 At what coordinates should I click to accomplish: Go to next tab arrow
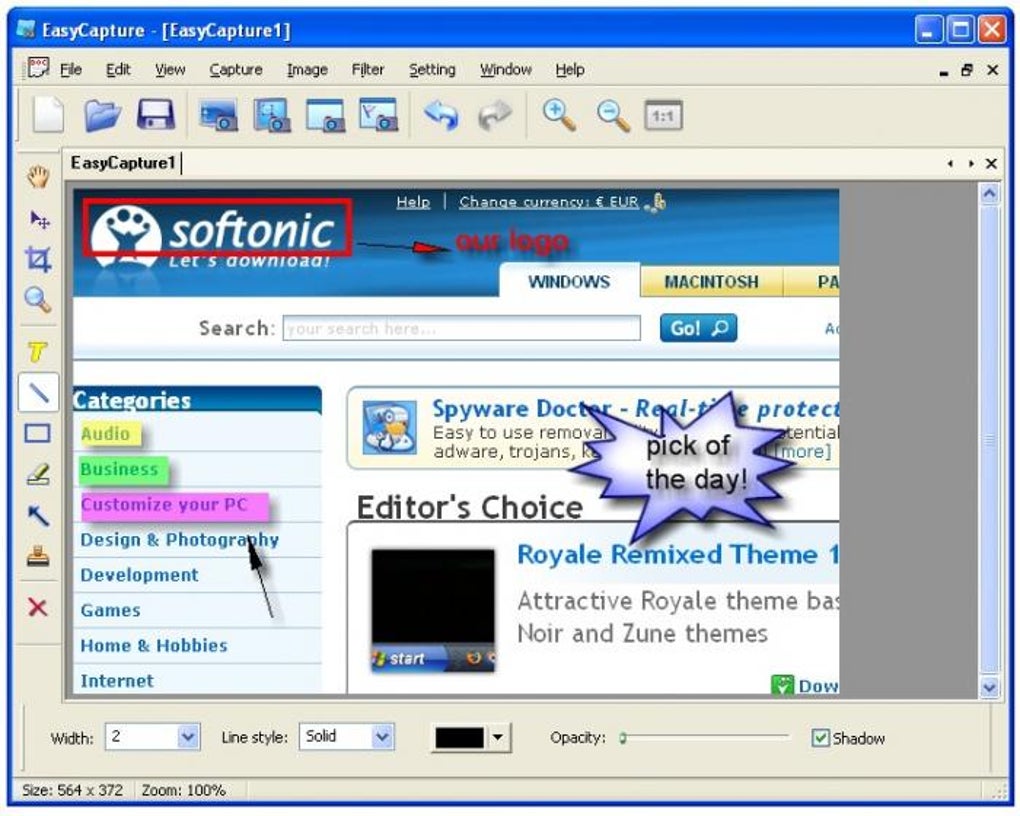(x=971, y=163)
